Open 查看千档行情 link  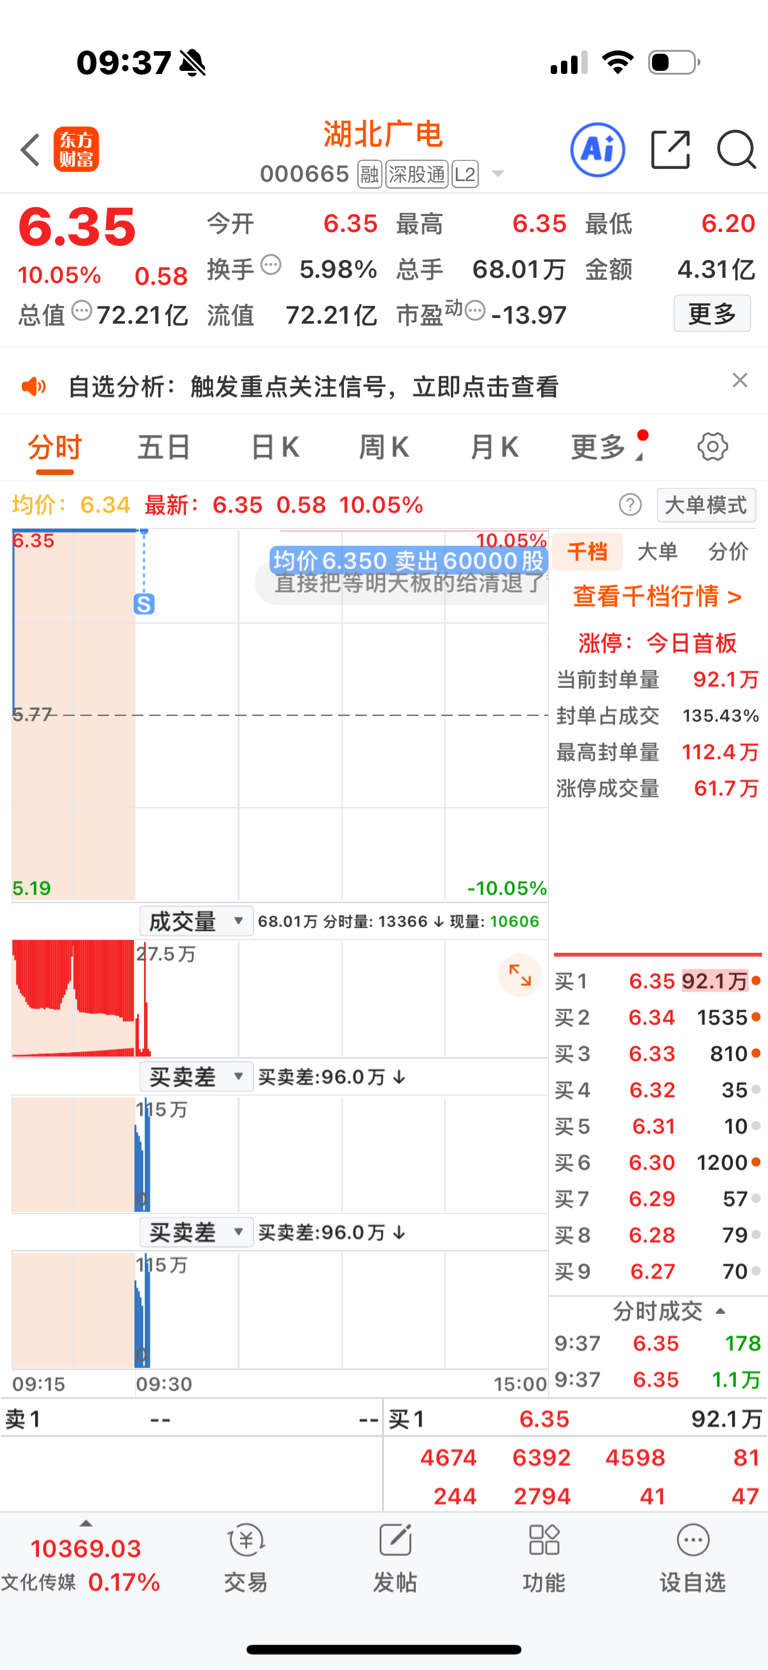pos(657,597)
